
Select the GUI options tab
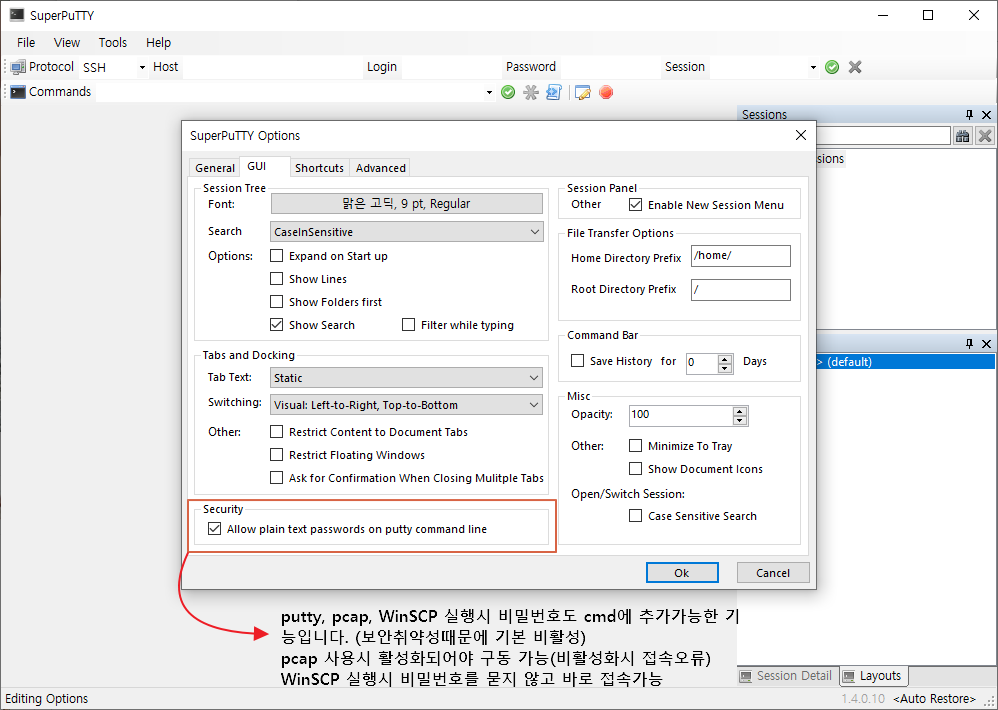coord(265,166)
